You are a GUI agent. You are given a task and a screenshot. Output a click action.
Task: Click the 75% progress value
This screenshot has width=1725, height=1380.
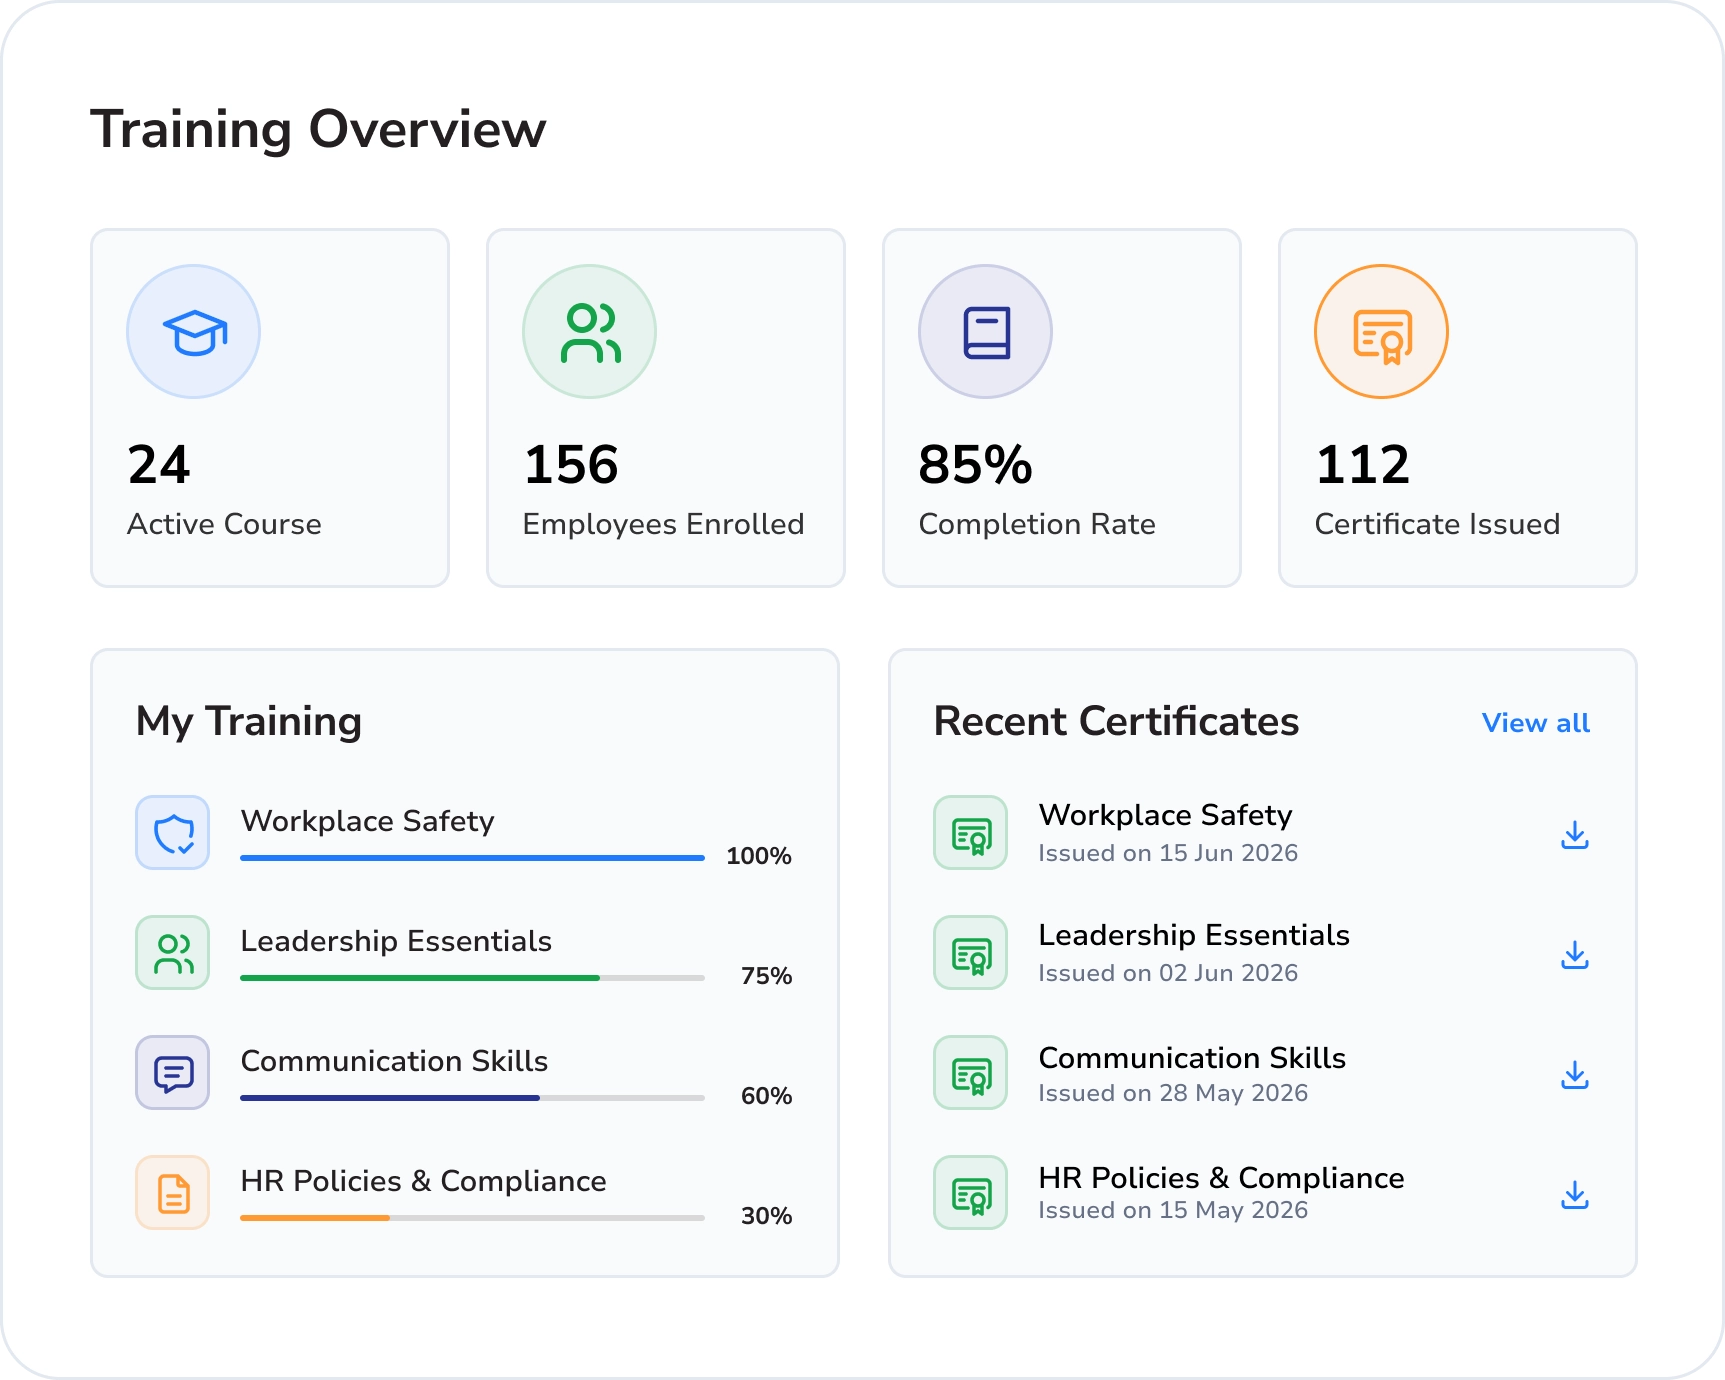click(x=767, y=976)
